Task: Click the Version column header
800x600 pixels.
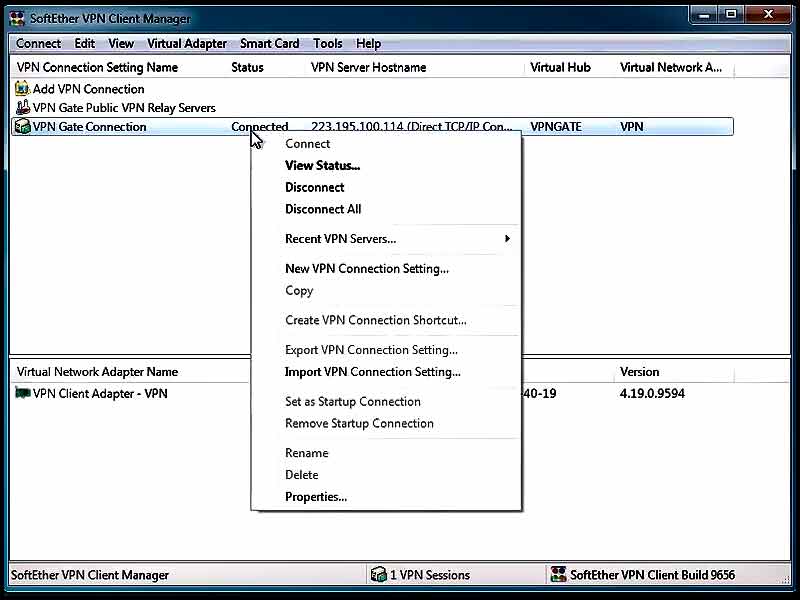Action: pos(639,372)
